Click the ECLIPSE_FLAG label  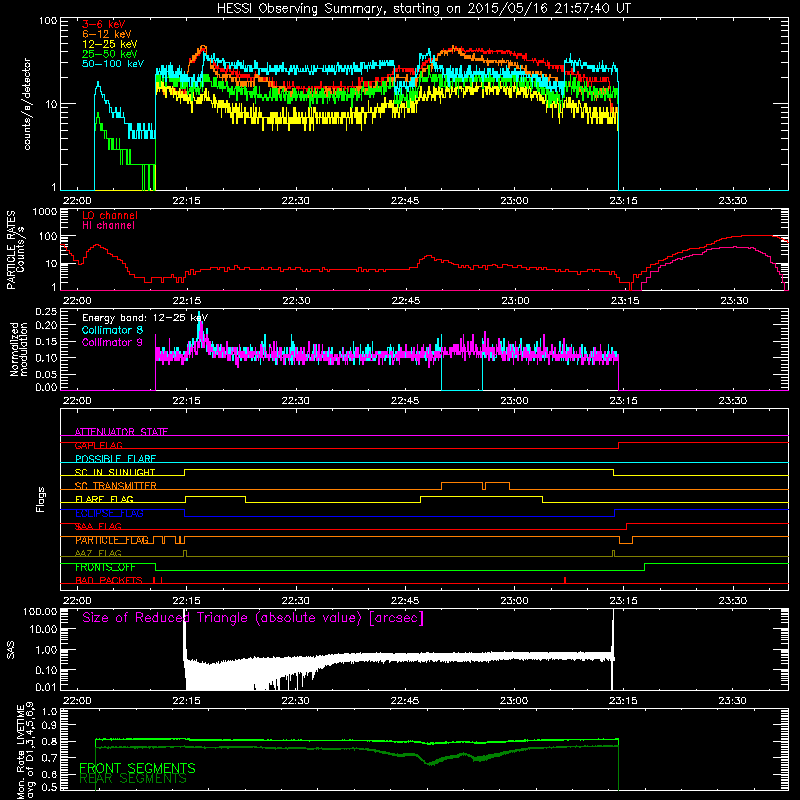[x=109, y=513]
